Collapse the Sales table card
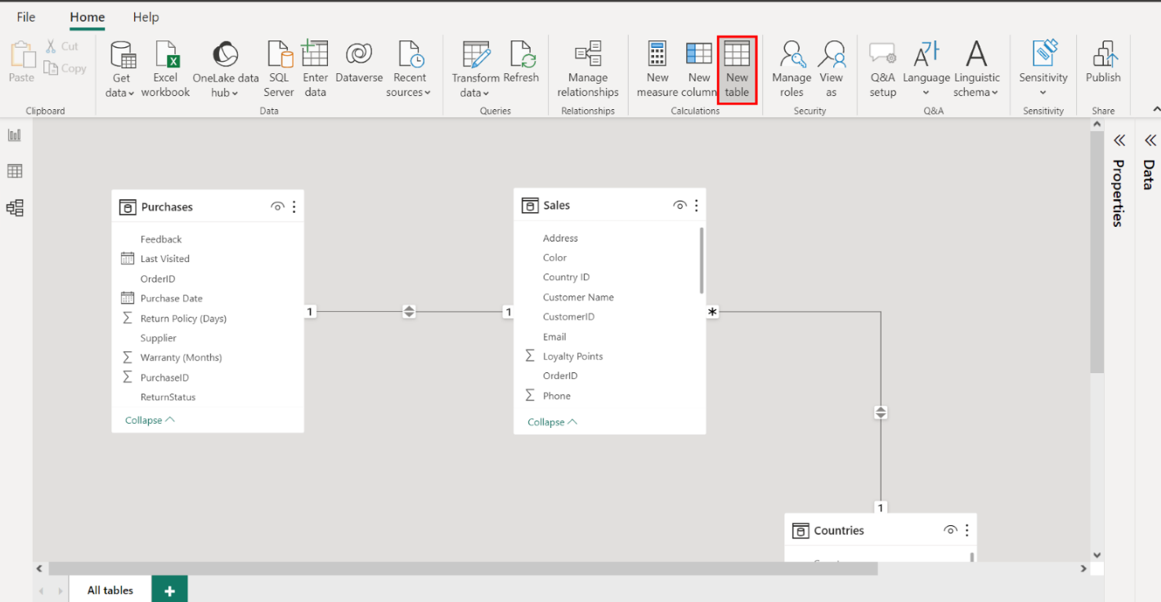The height and width of the screenshot is (602, 1161). coord(551,422)
